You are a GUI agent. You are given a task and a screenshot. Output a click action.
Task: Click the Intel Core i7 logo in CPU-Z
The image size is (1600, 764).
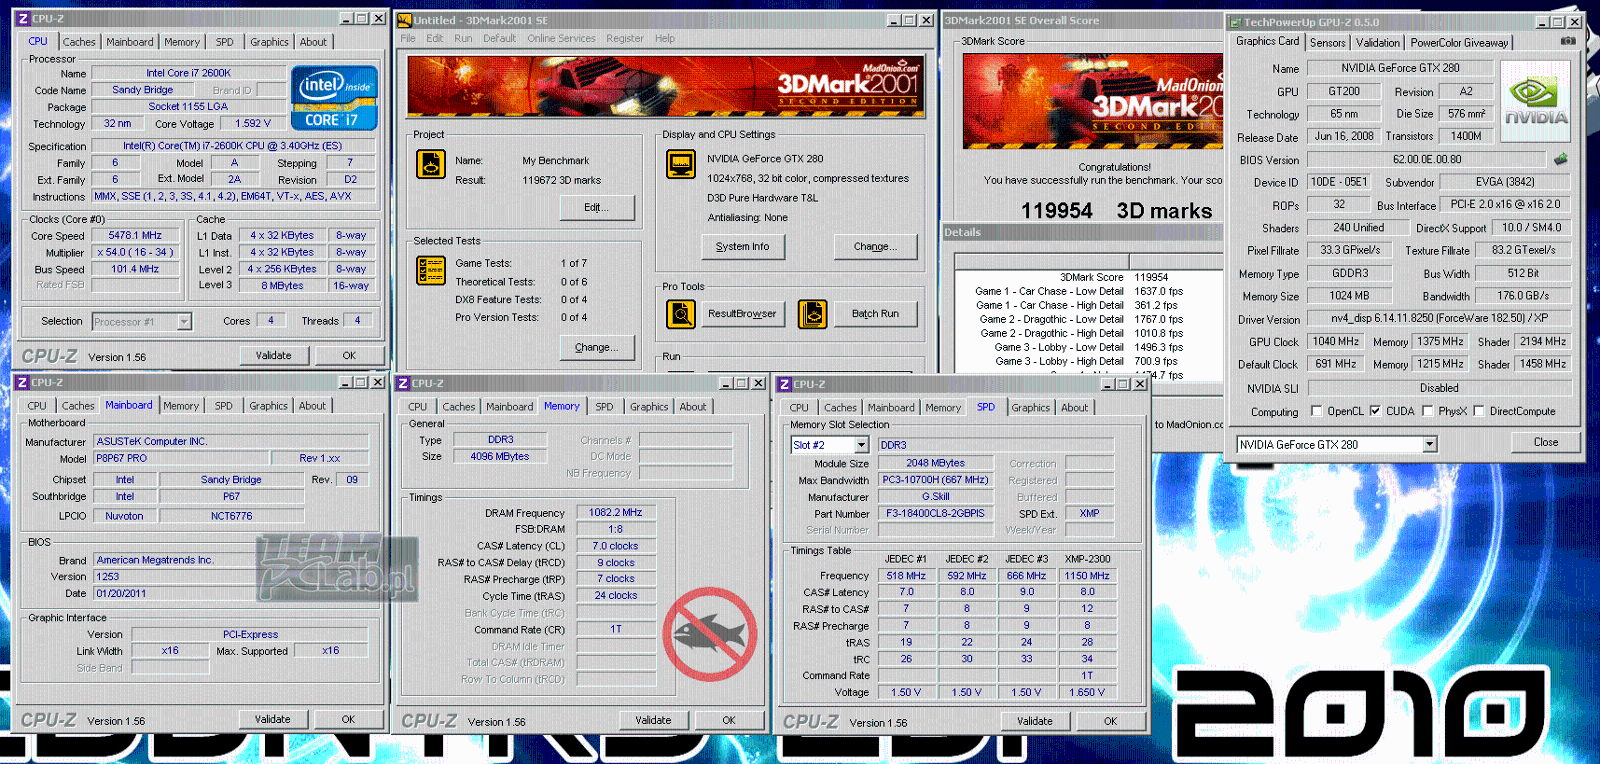point(334,98)
